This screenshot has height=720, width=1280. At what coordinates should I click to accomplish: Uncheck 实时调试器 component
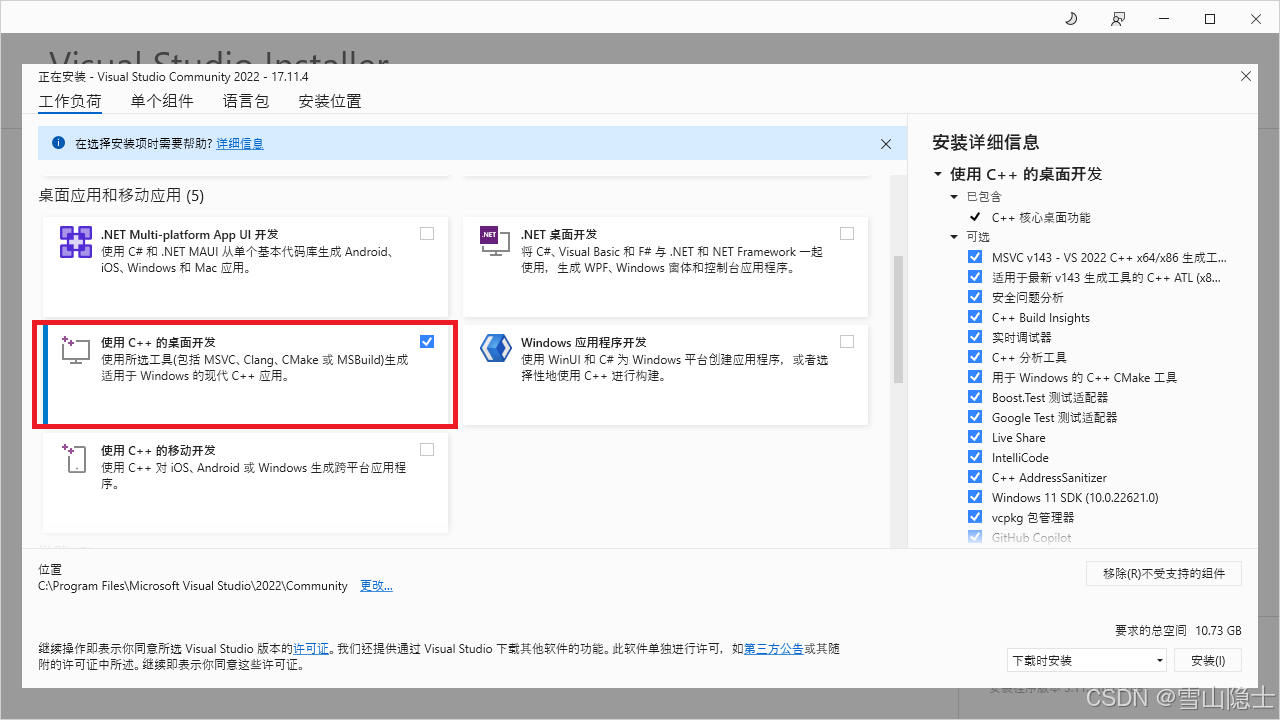coord(975,337)
